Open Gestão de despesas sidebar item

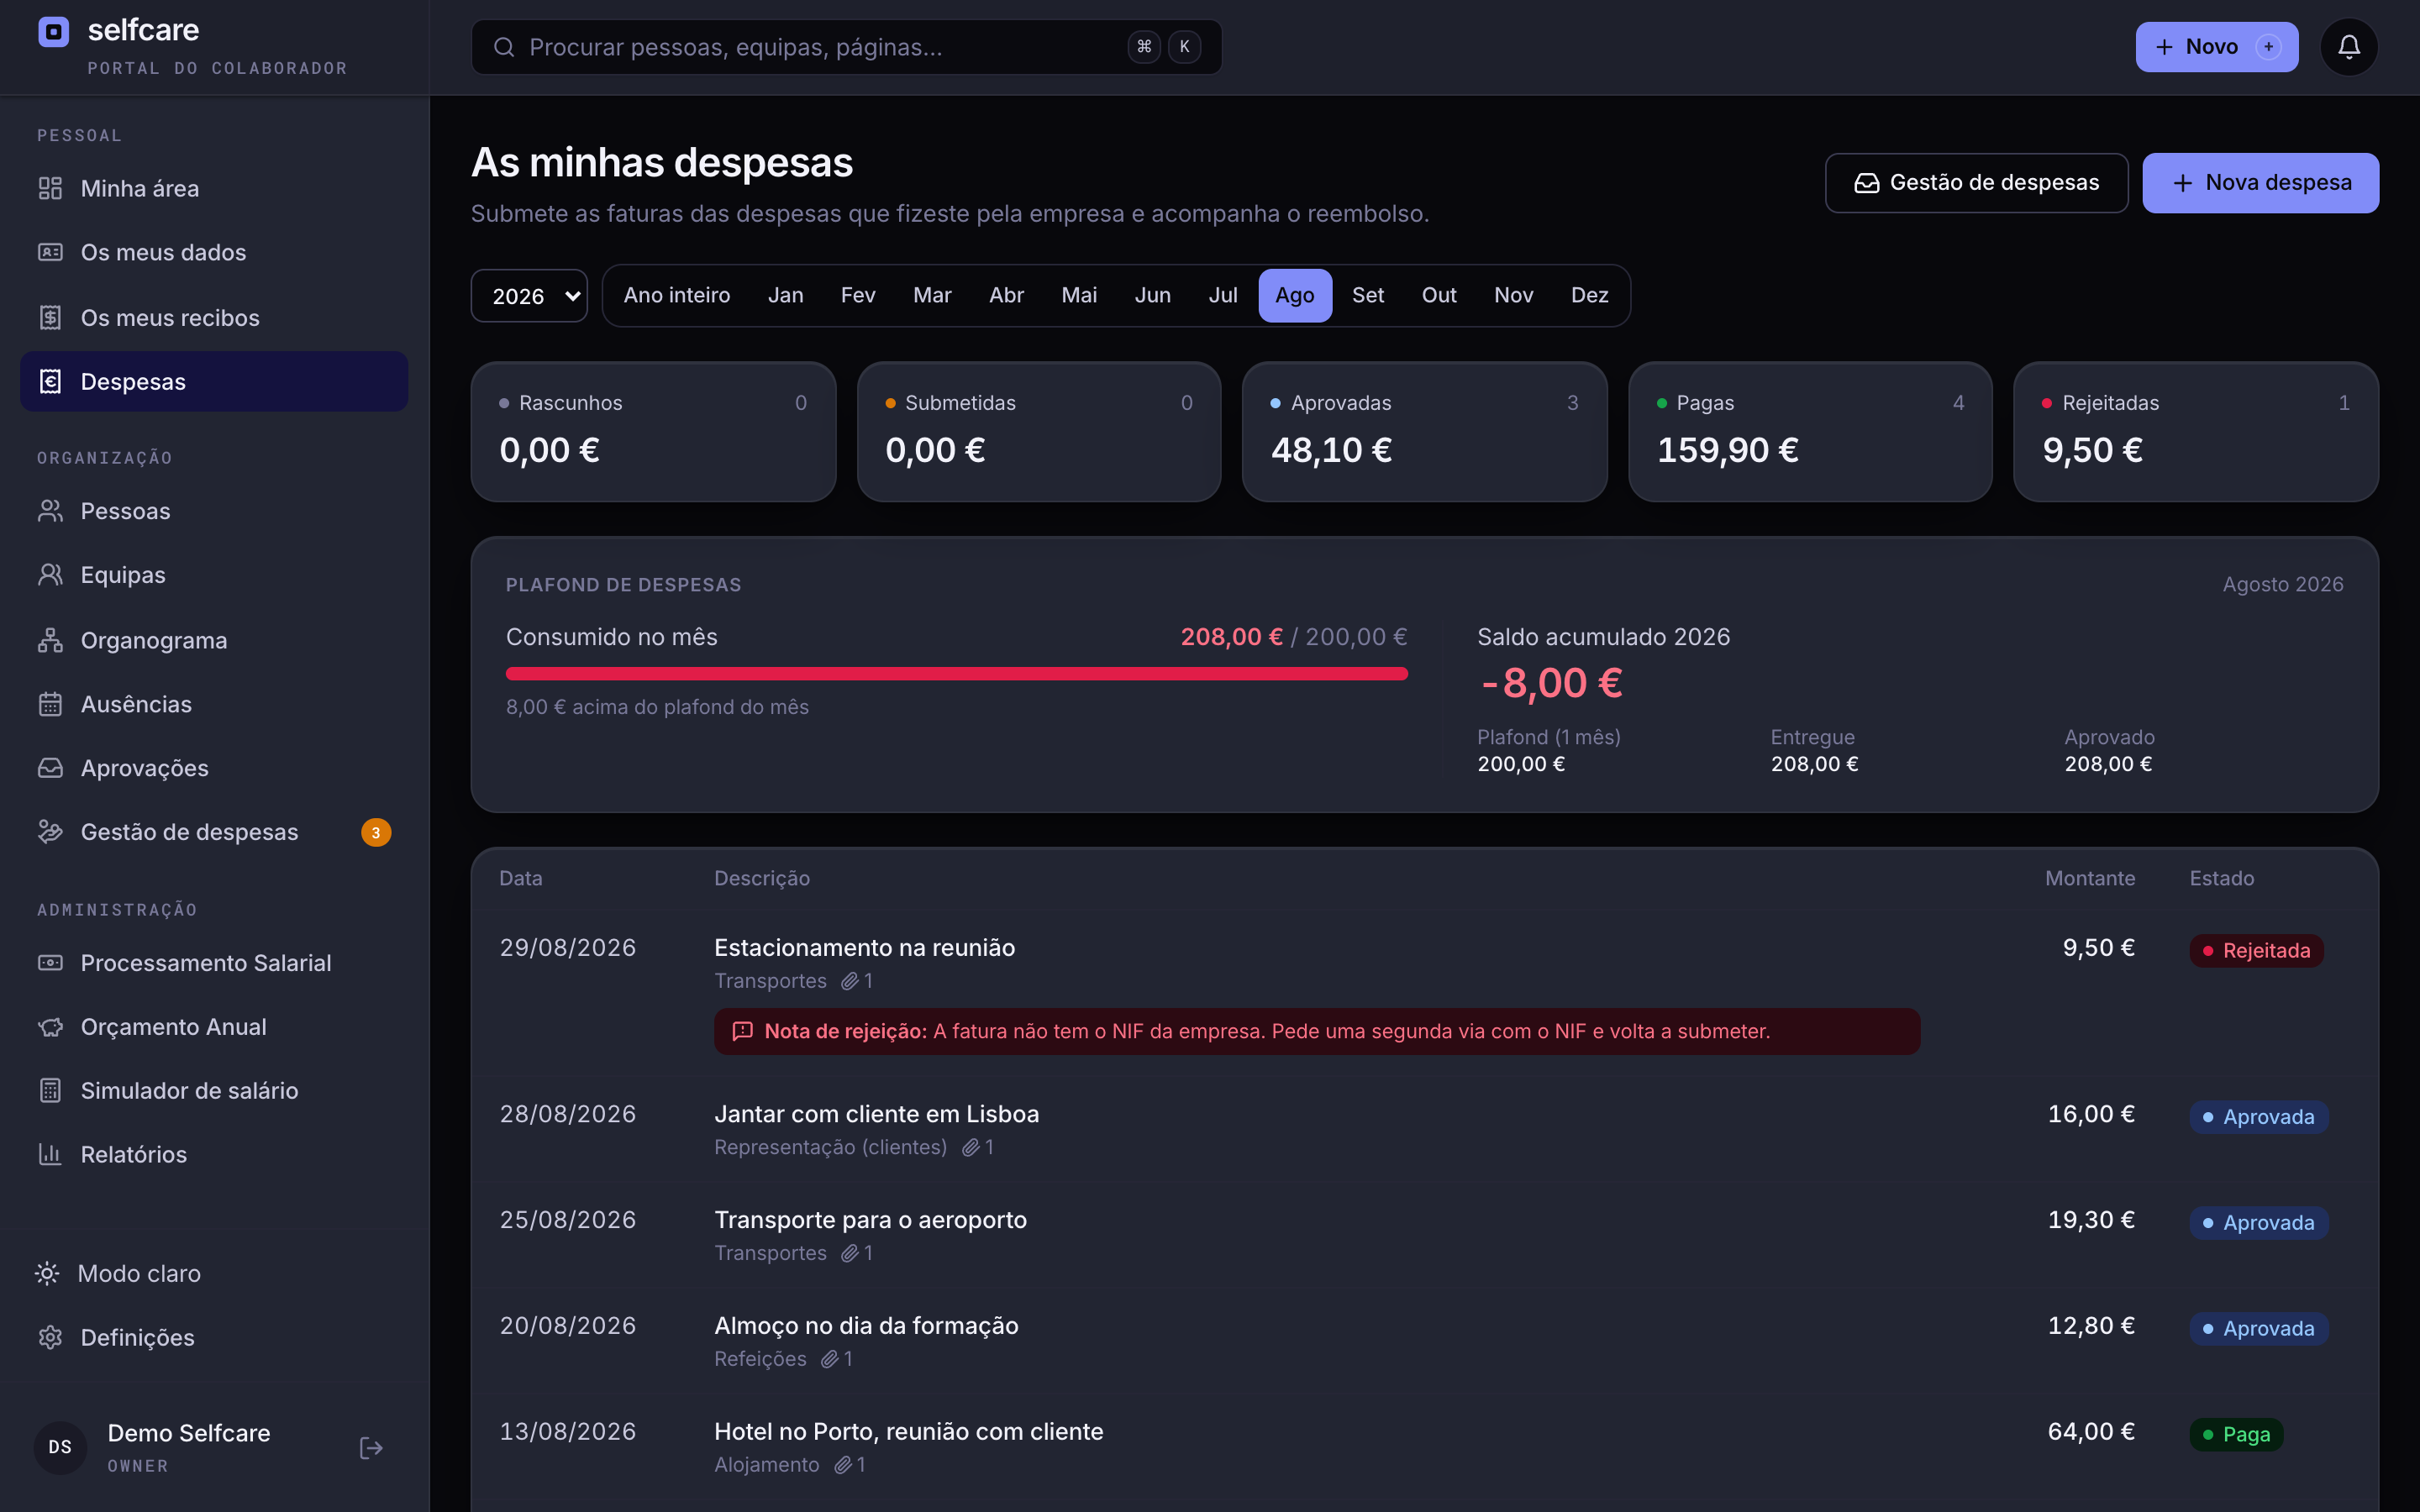[x=214, y=832]
